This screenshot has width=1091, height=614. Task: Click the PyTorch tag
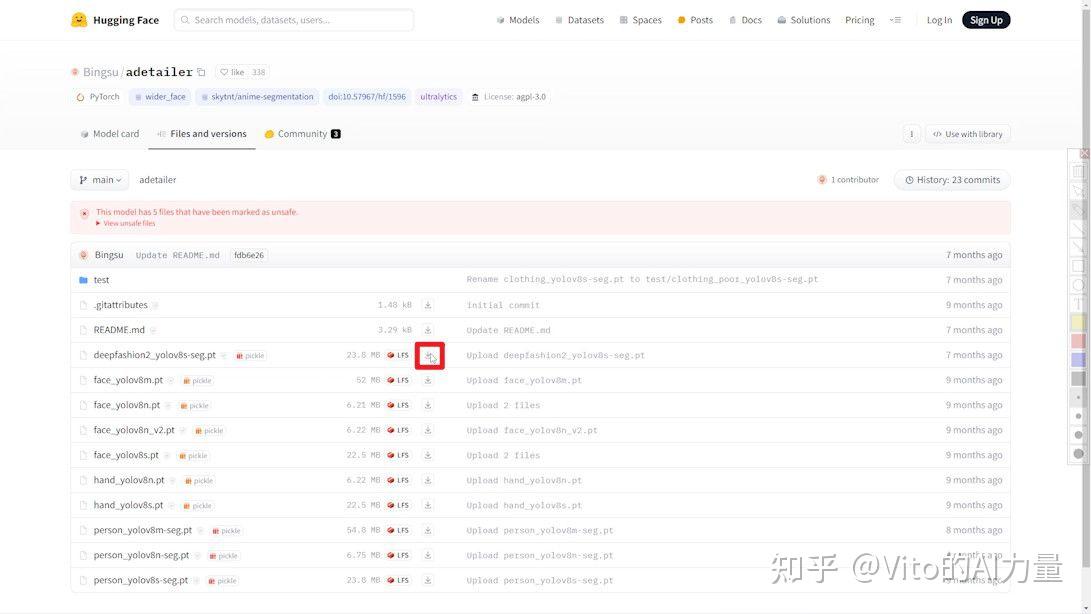pyautogui.click(x=98, y=97)
